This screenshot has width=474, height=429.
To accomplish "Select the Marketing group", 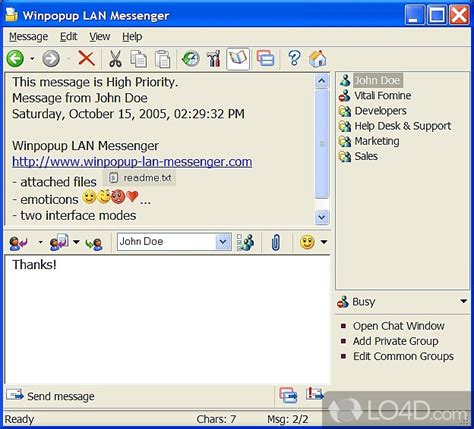I will pyautogui.click(x=369, y=141).
